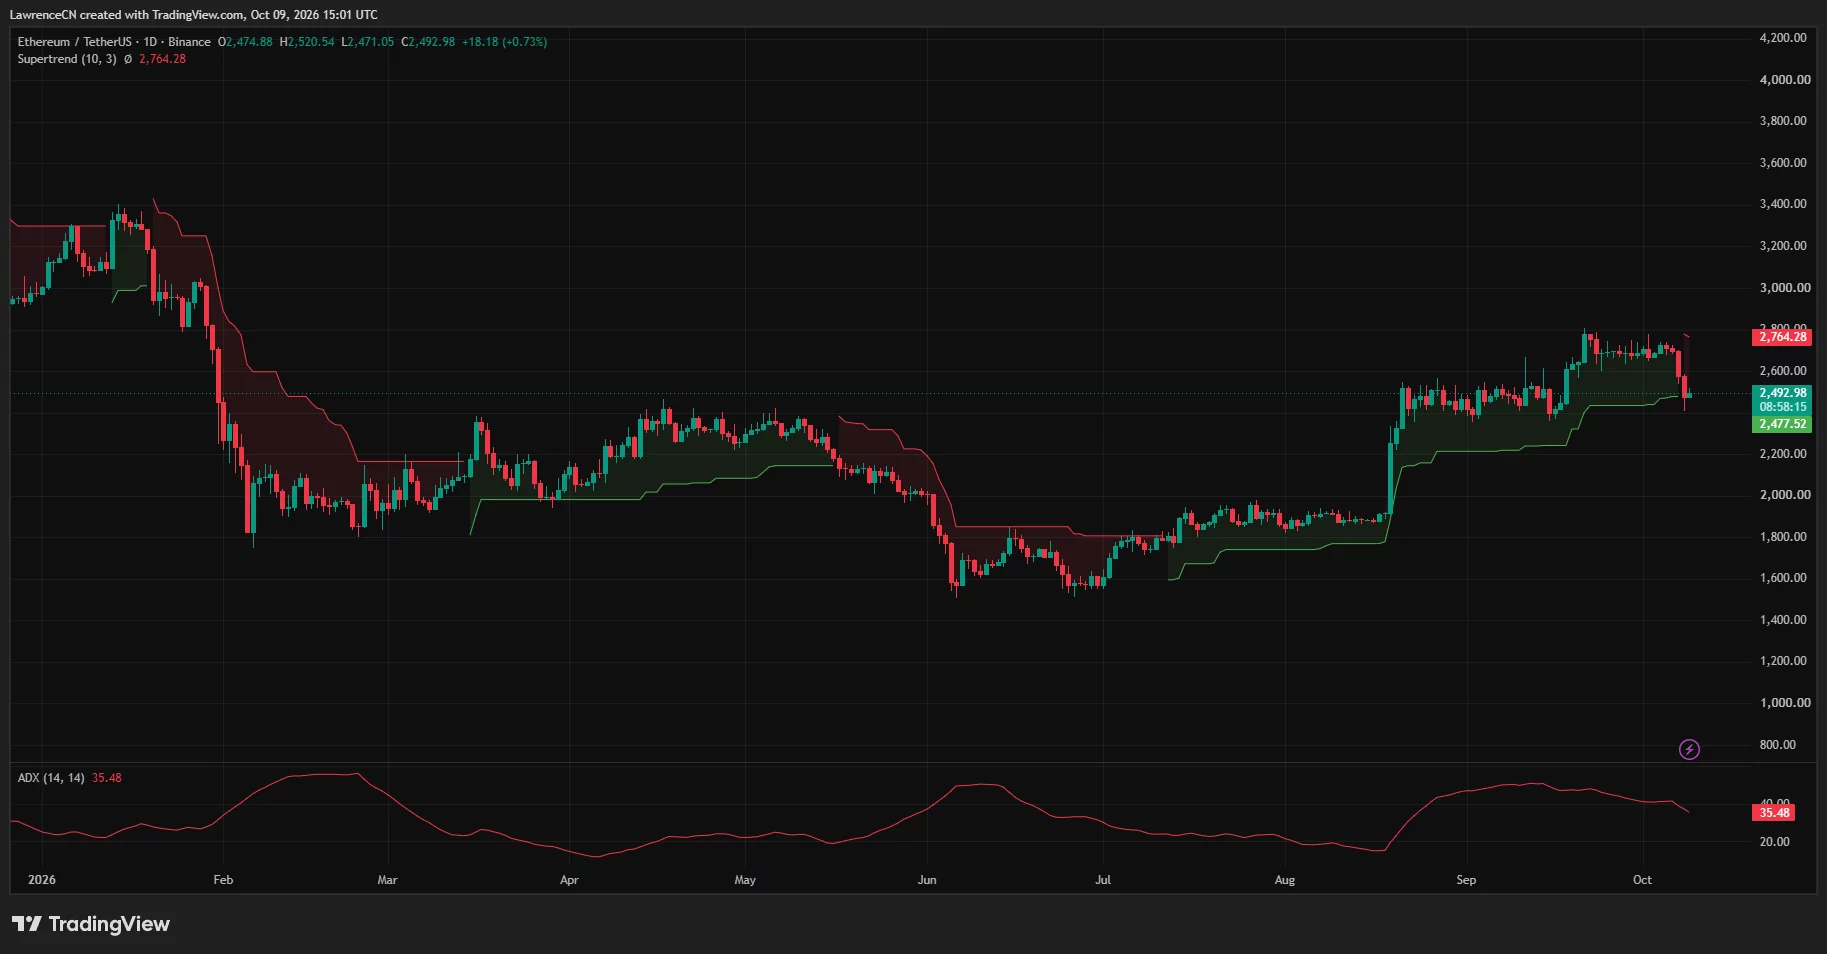Viewport: 1827px width, 954px height.
Task: Click the Sep label on time axis
Action: pos(1466,880)
